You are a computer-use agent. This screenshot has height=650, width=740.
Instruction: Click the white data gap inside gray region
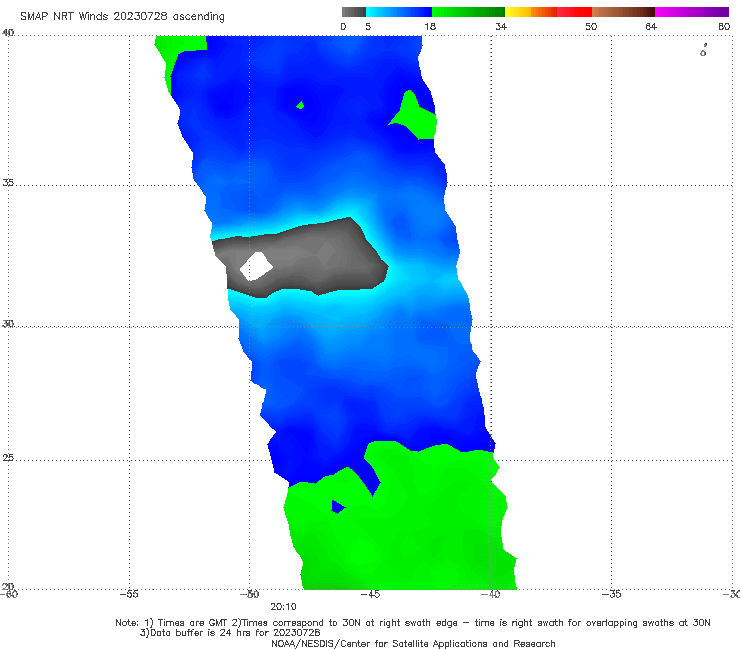coord(256,266)
